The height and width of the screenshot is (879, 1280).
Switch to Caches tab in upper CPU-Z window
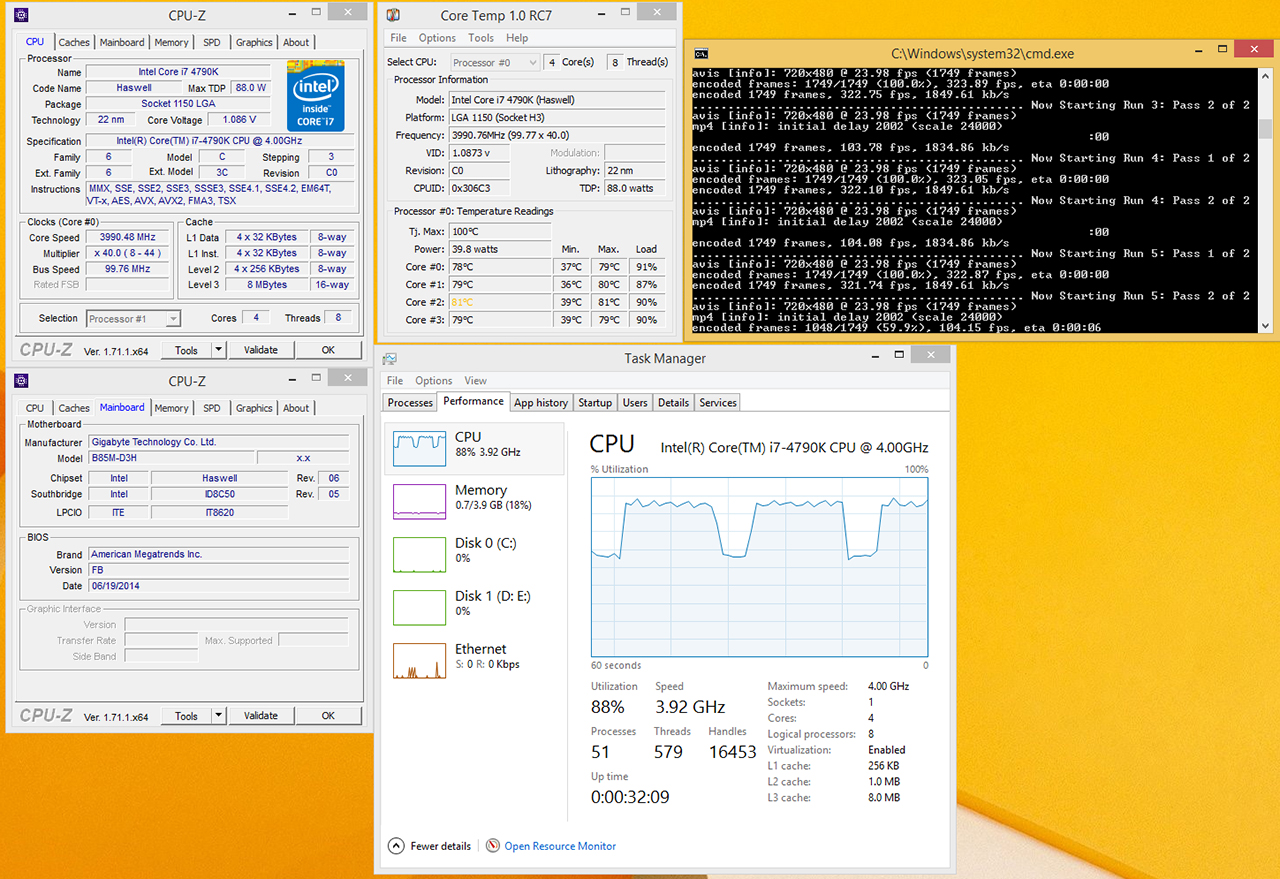(74, 43)
